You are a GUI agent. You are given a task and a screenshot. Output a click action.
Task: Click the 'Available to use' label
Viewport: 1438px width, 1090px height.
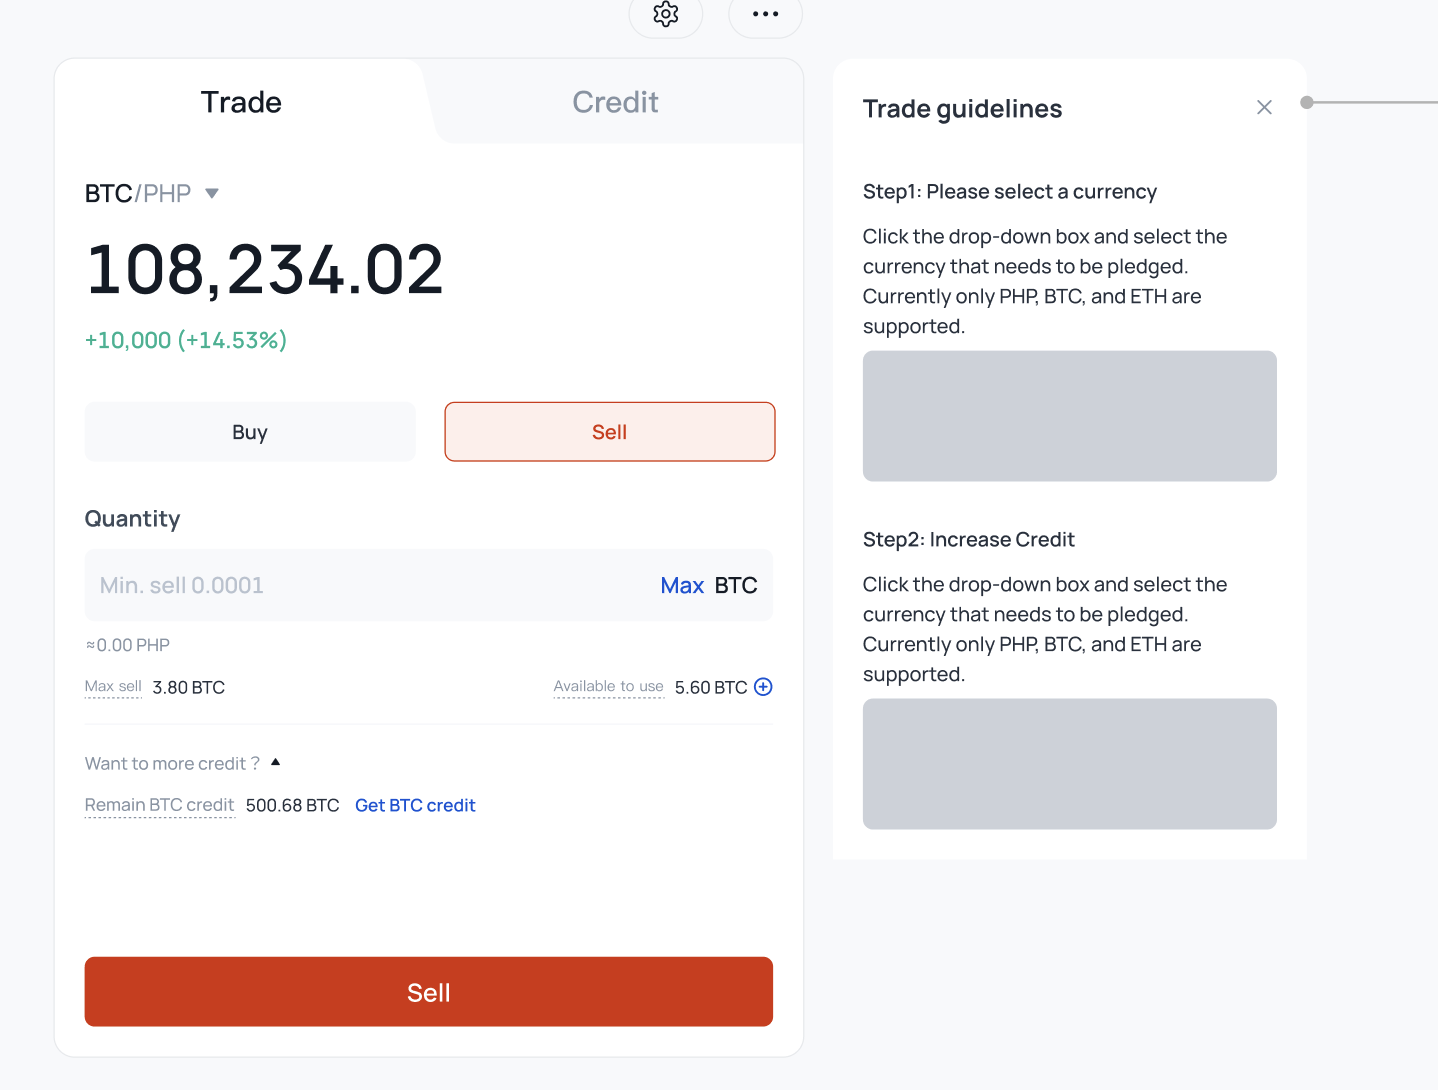pyautogui.click(x=608, y=687)
